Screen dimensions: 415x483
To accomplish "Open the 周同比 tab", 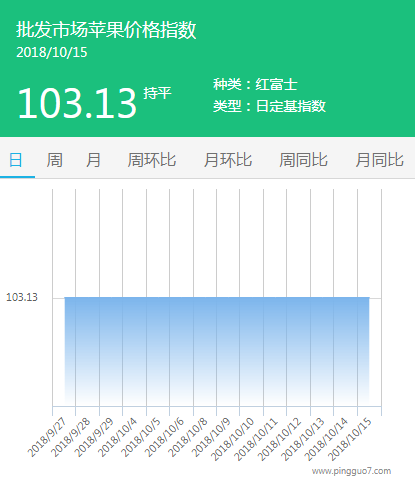I will tap(303, 160).
